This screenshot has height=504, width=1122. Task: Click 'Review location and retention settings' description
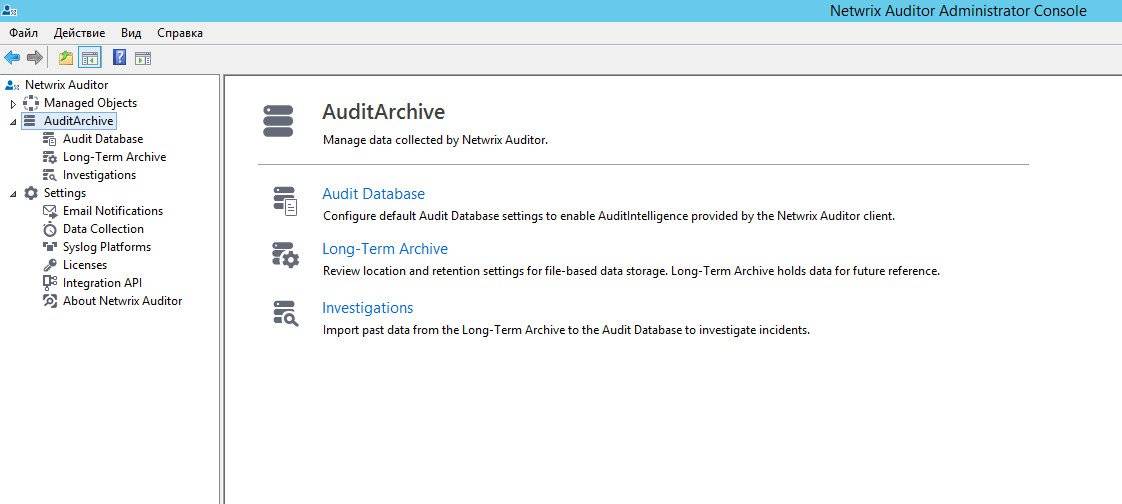(631, 271)
